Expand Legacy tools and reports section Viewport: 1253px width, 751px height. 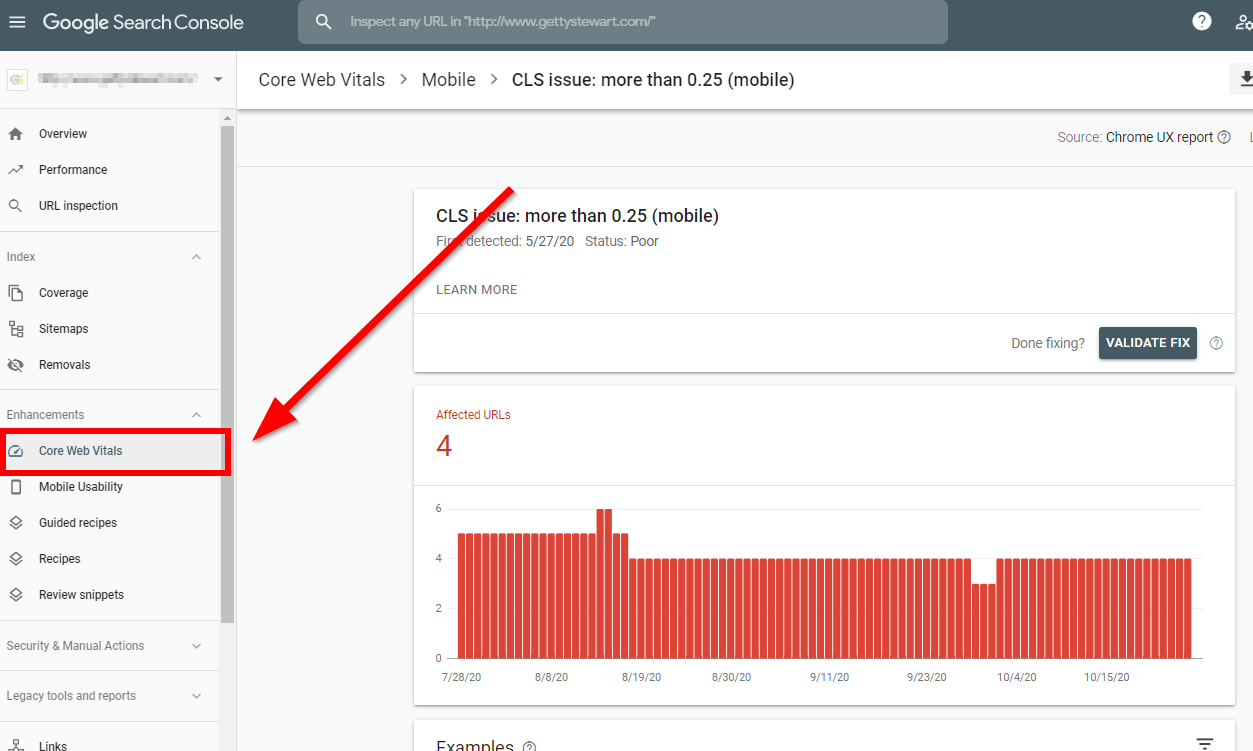pos(197,696)
